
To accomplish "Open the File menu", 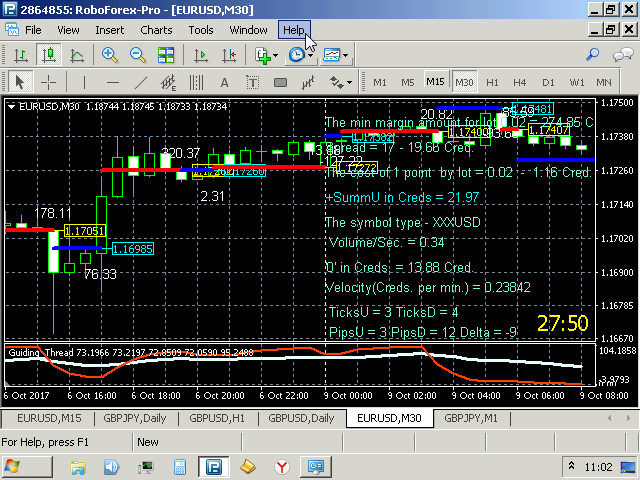I will click(33, 30).
